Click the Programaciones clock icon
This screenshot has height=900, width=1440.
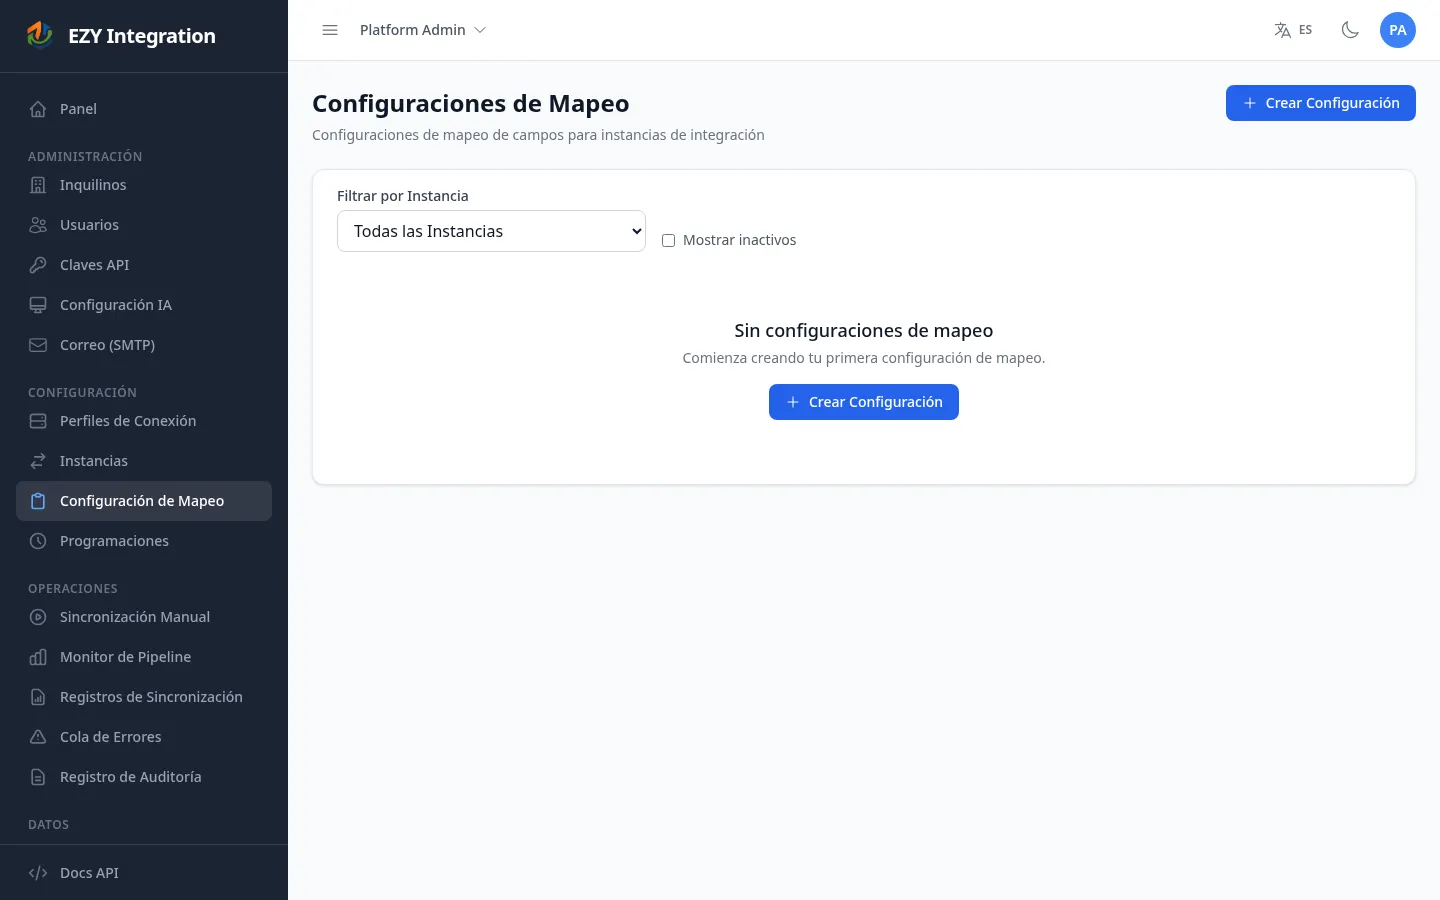(38, 541)
